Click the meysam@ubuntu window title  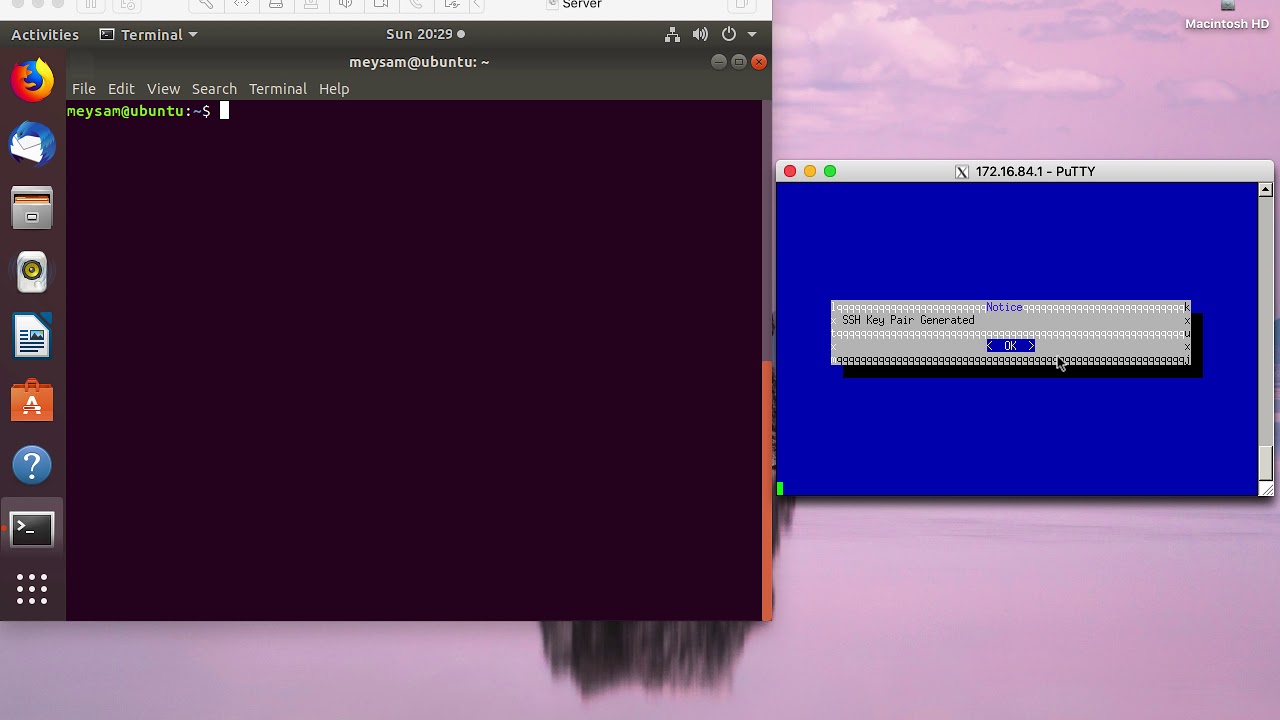tap(419, 62)
